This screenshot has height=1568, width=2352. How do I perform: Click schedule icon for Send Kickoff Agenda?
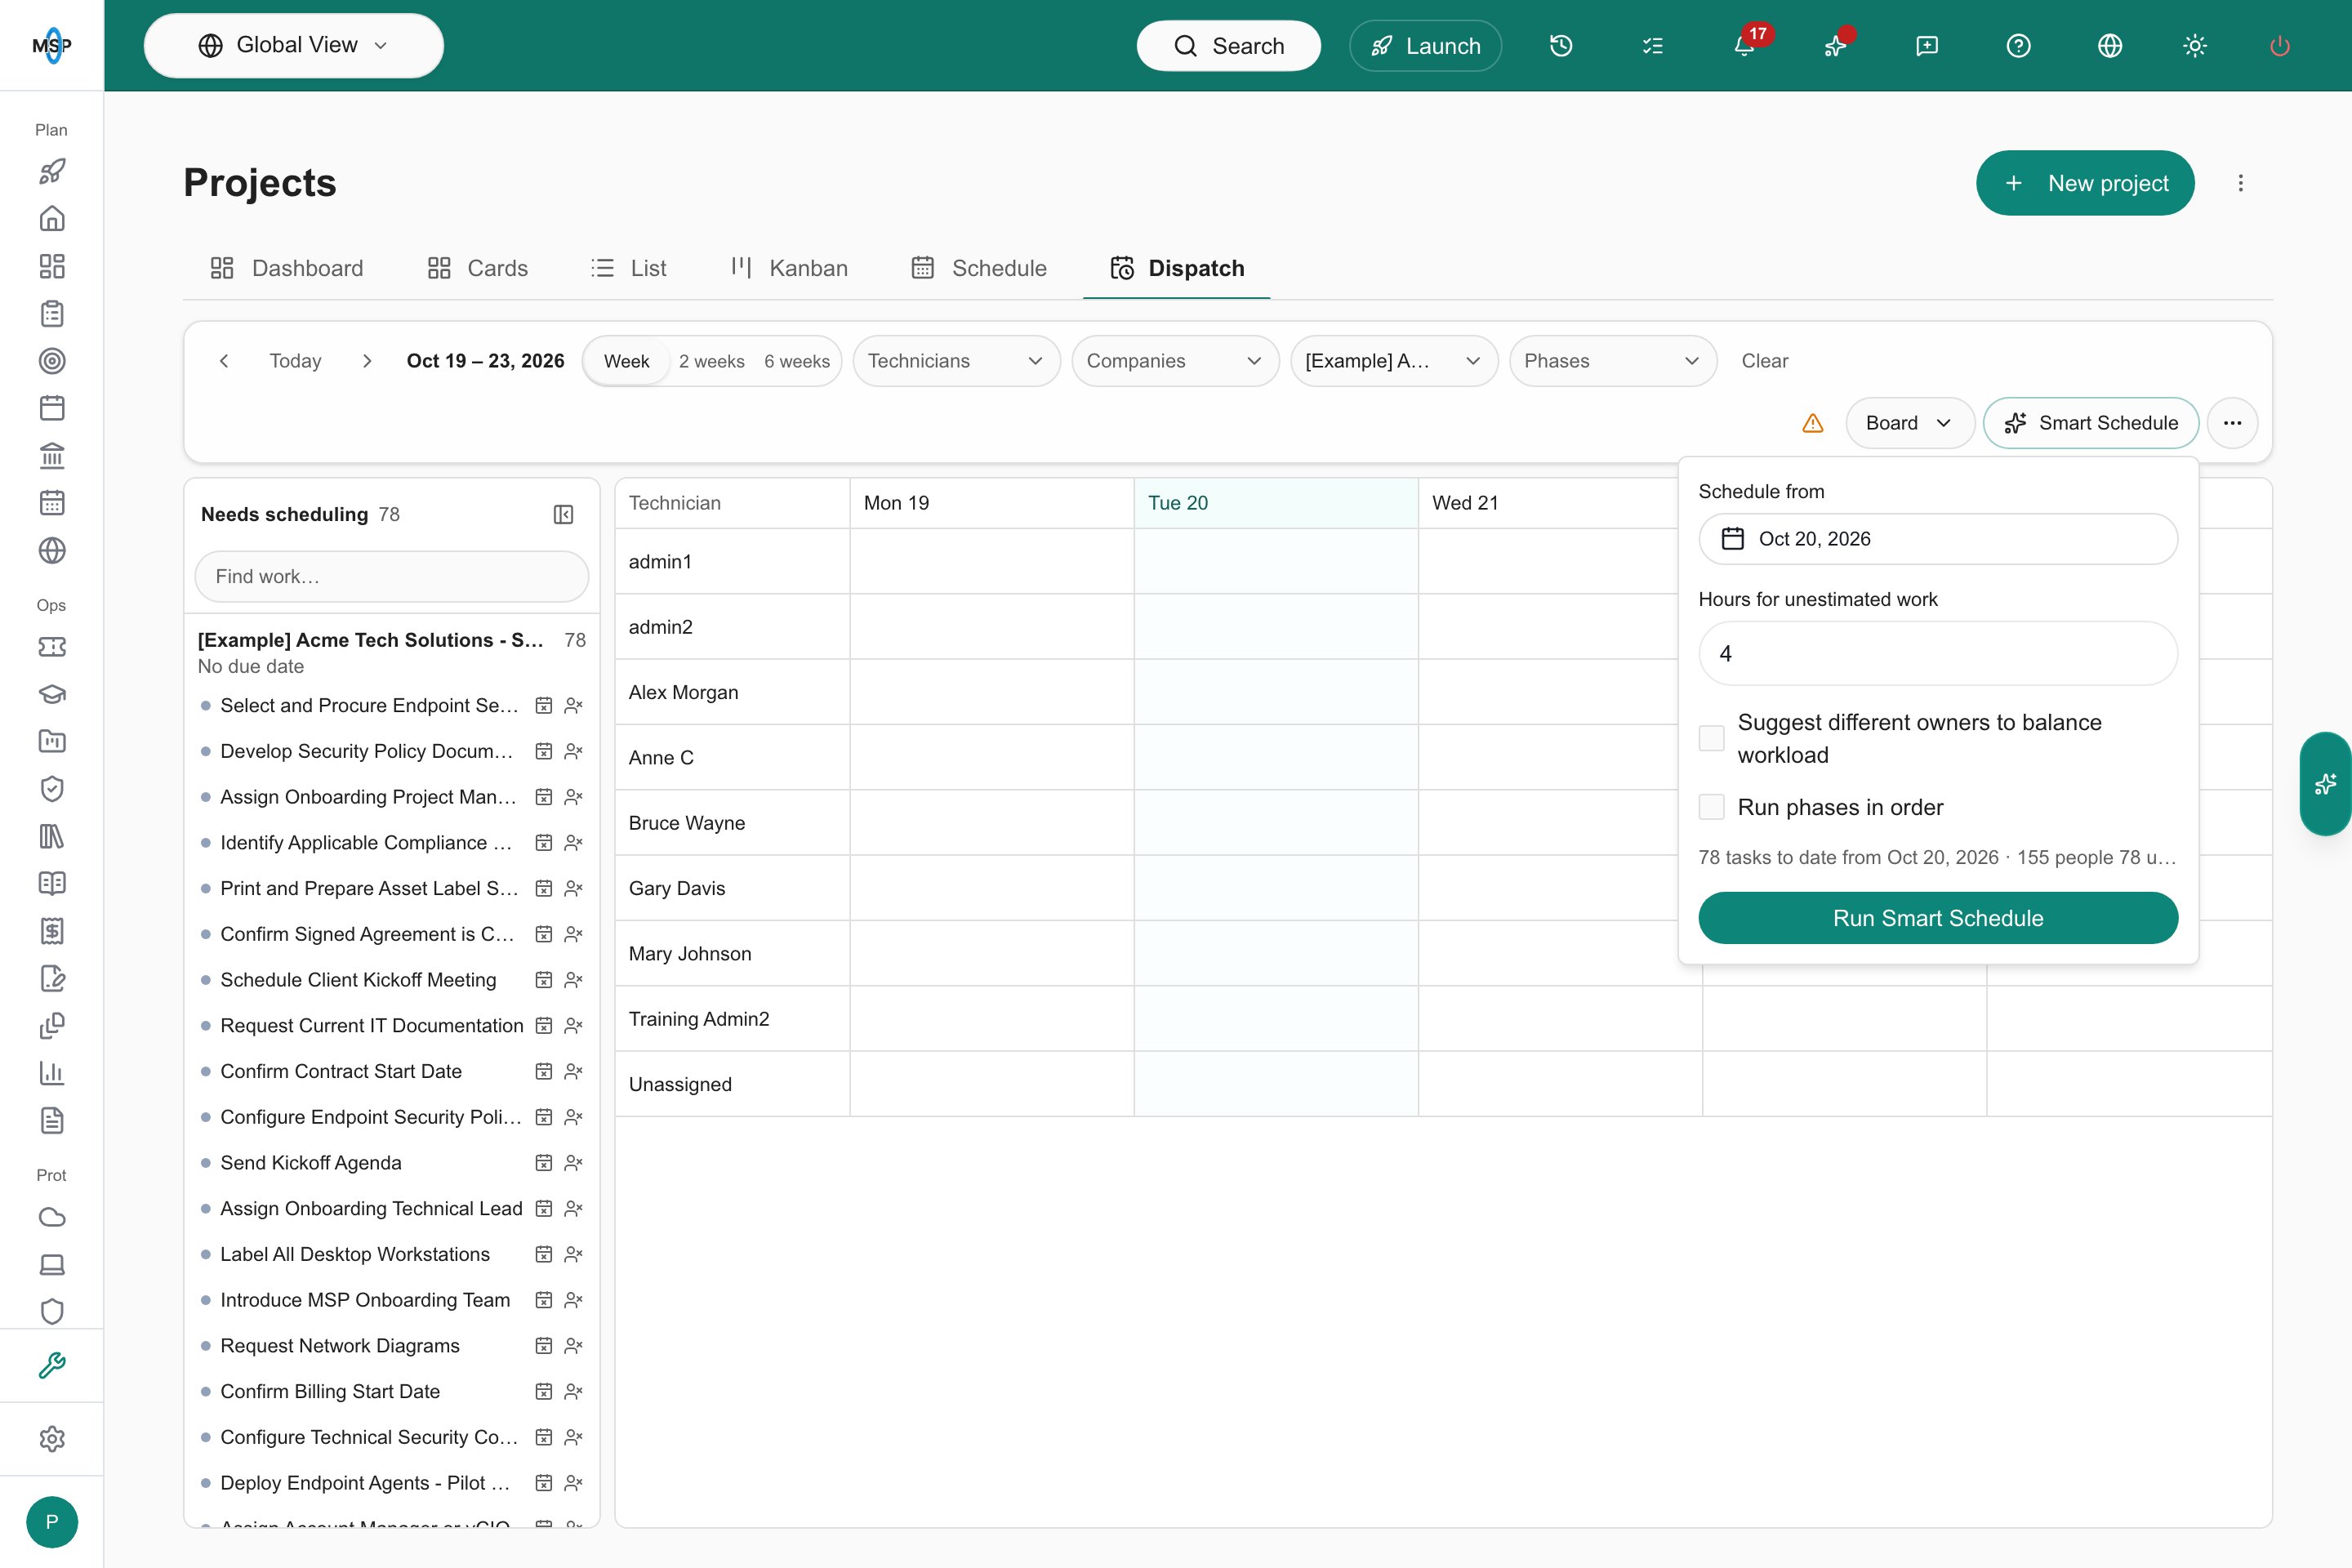pyautogui.click(x=544, y=1163)
